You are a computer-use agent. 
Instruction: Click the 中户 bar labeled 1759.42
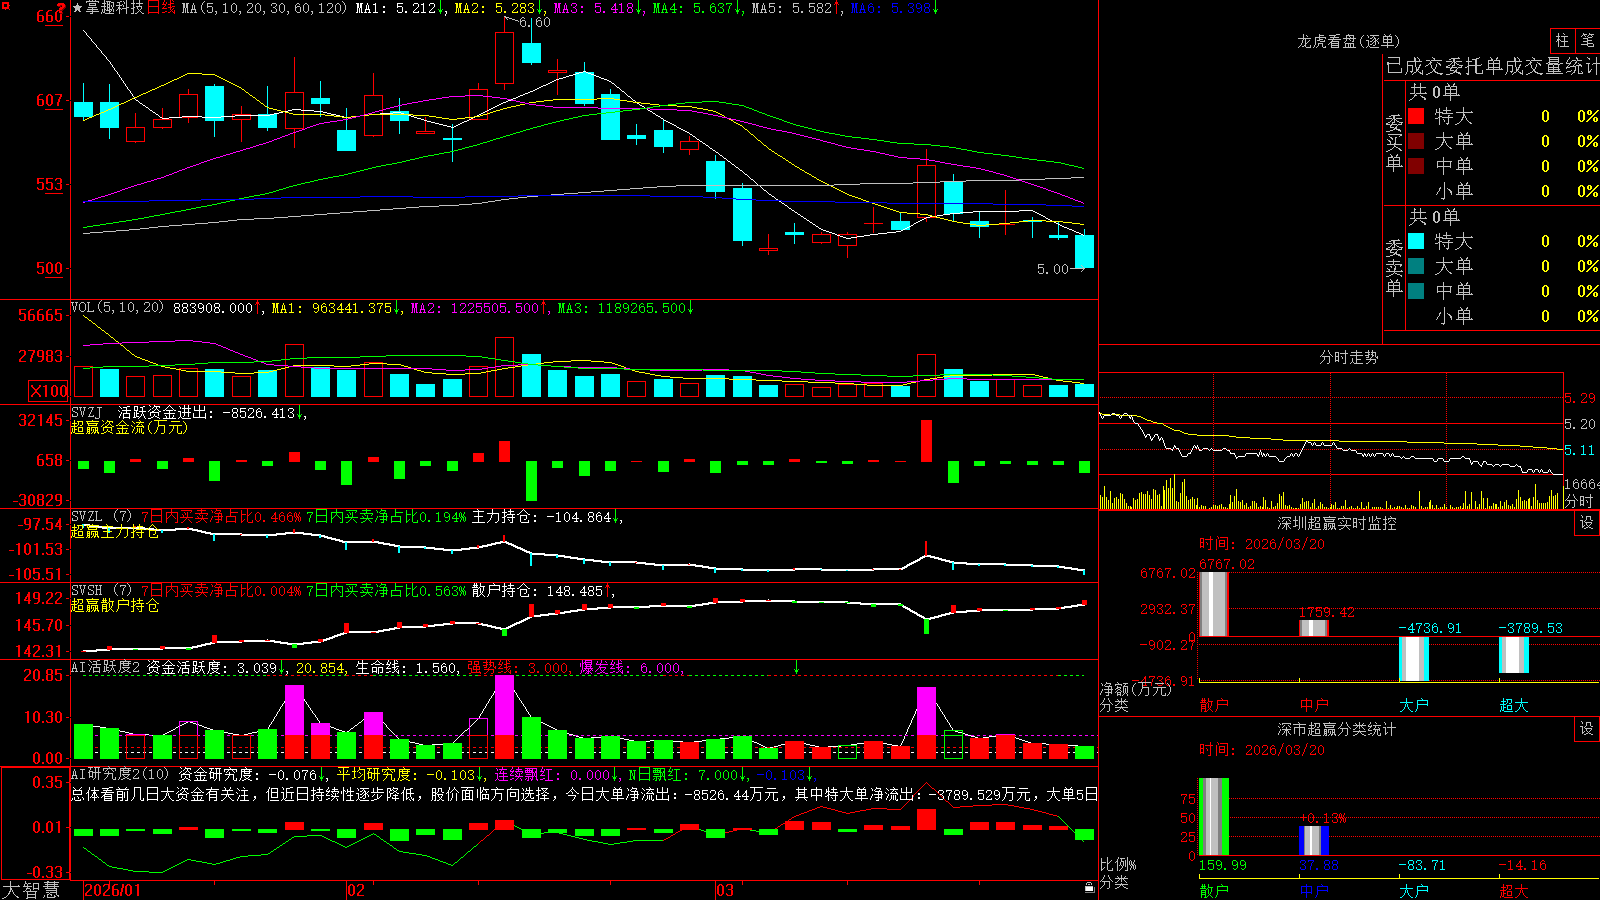tap(1313, 628)
